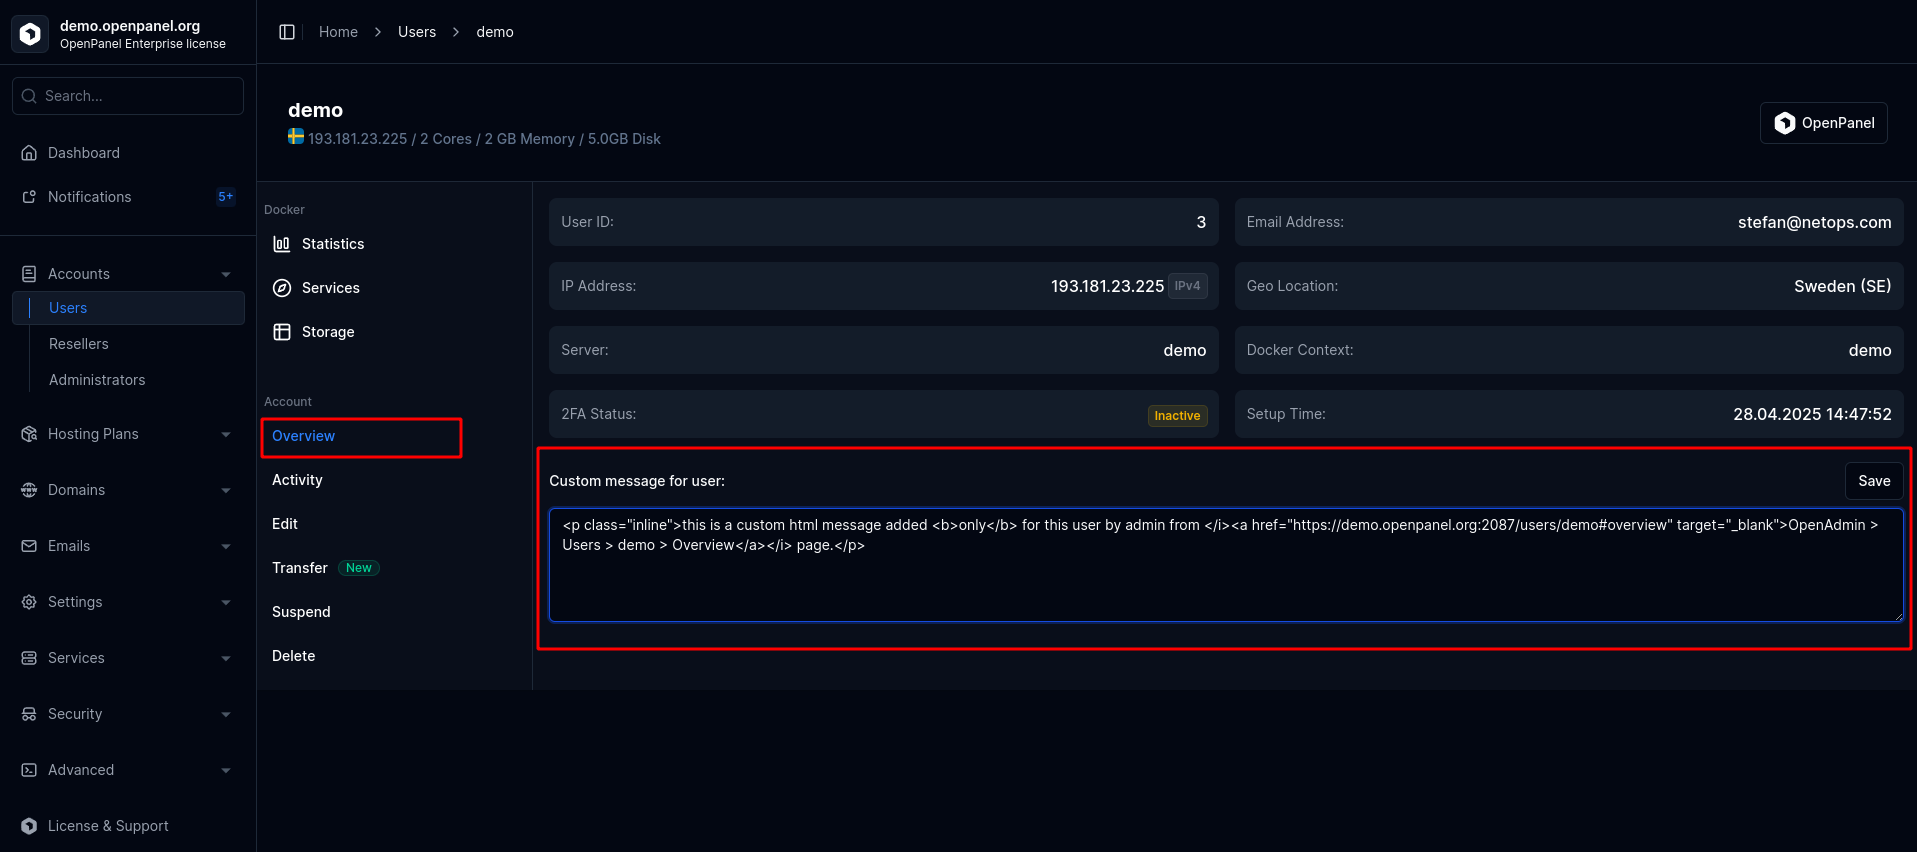Expand the Accounts section arrow

click(x=226, y=274)
